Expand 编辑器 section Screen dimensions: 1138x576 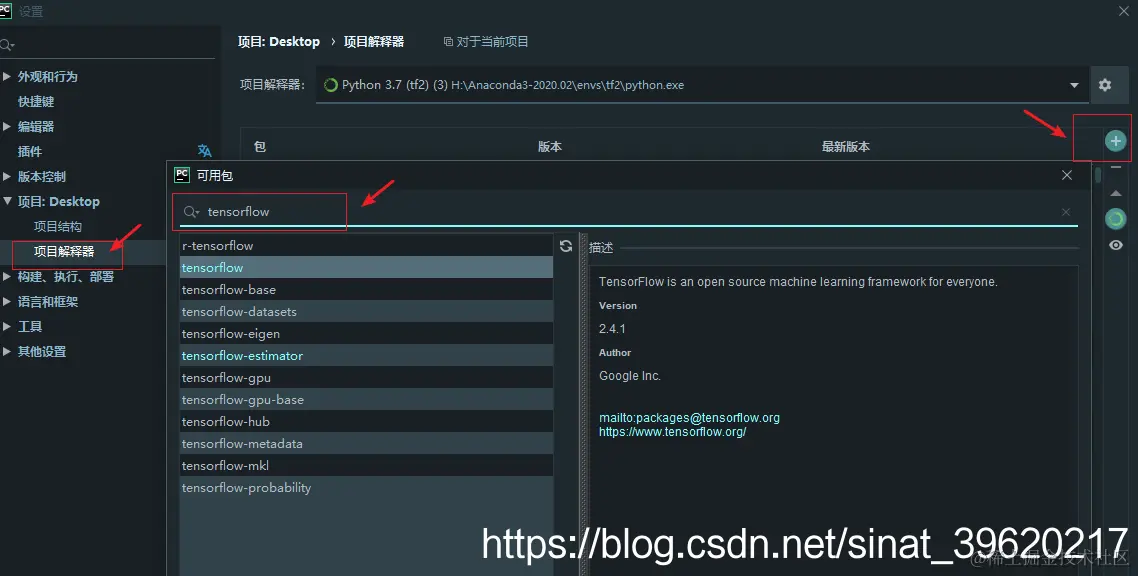click(7, 126)
